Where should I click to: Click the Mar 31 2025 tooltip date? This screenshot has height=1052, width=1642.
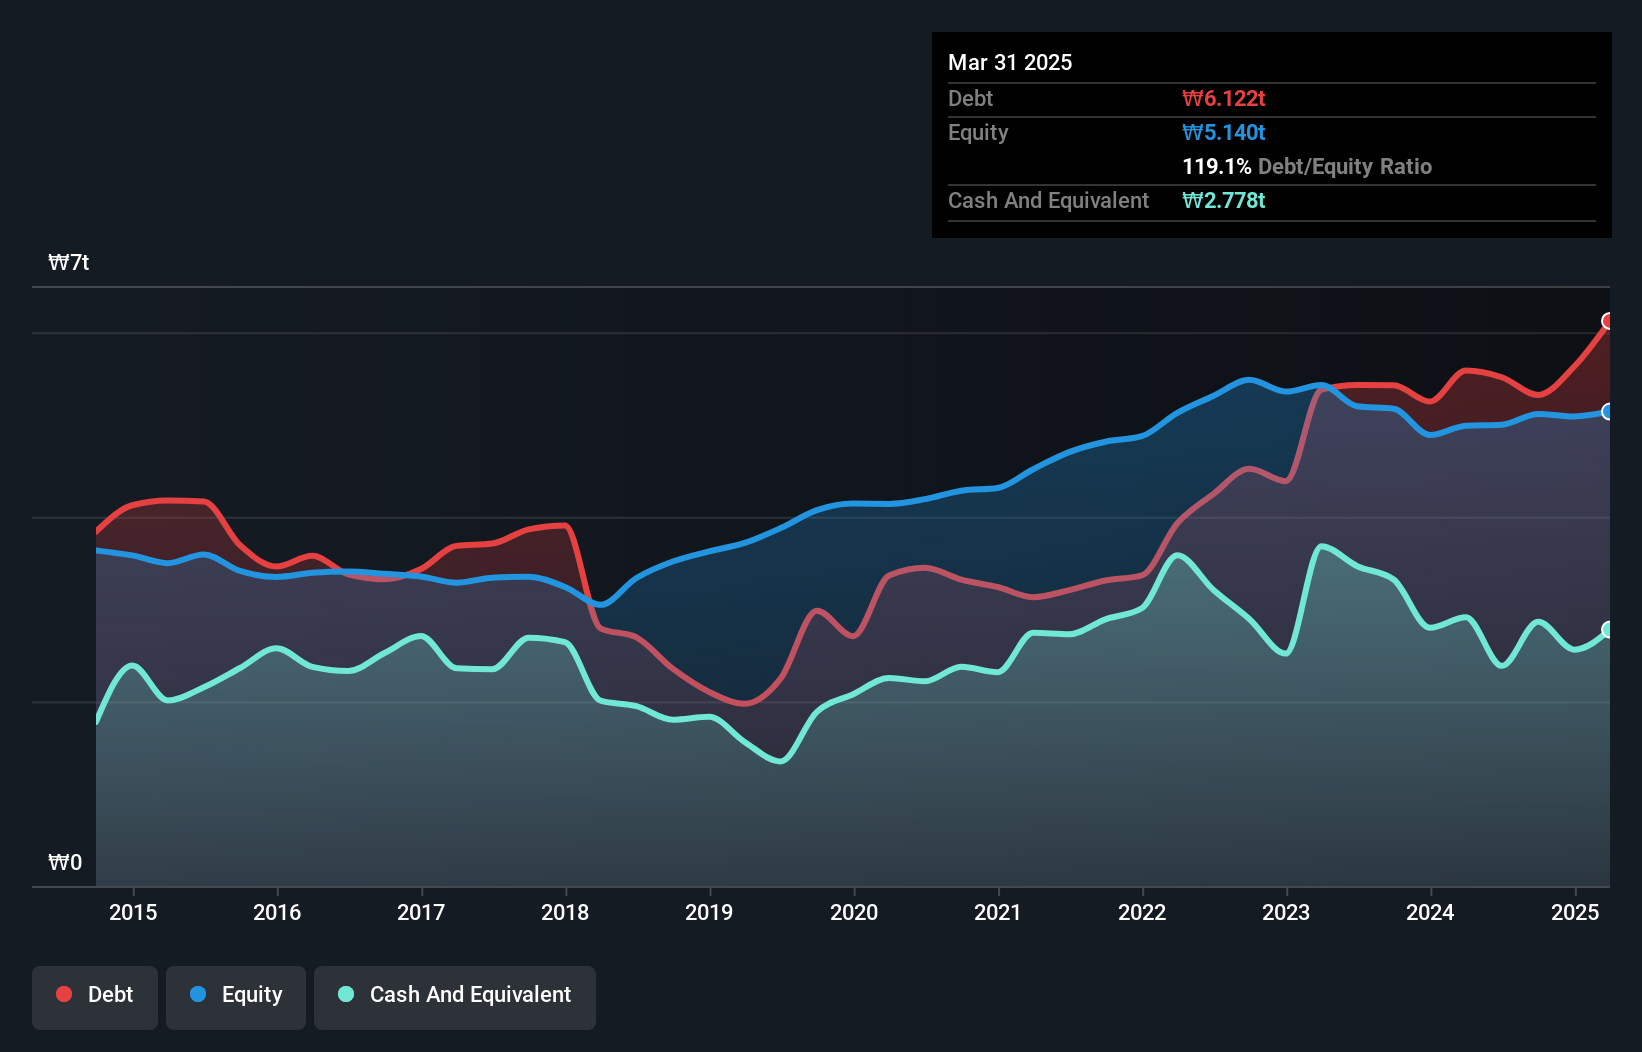1010,62
